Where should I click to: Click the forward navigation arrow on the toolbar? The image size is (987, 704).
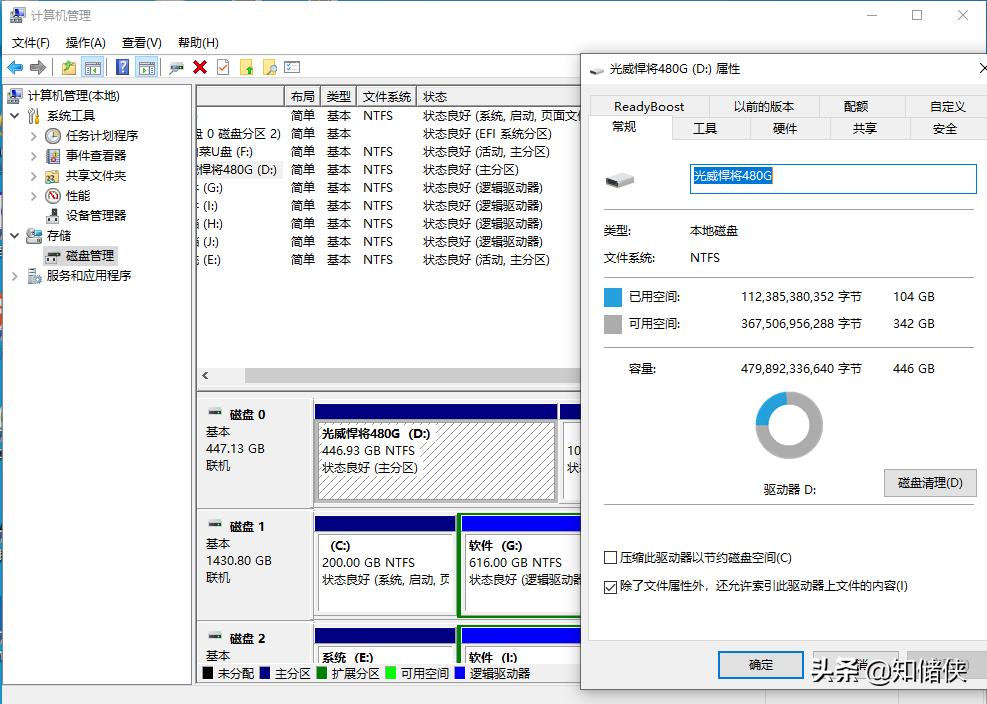[36, 67]
